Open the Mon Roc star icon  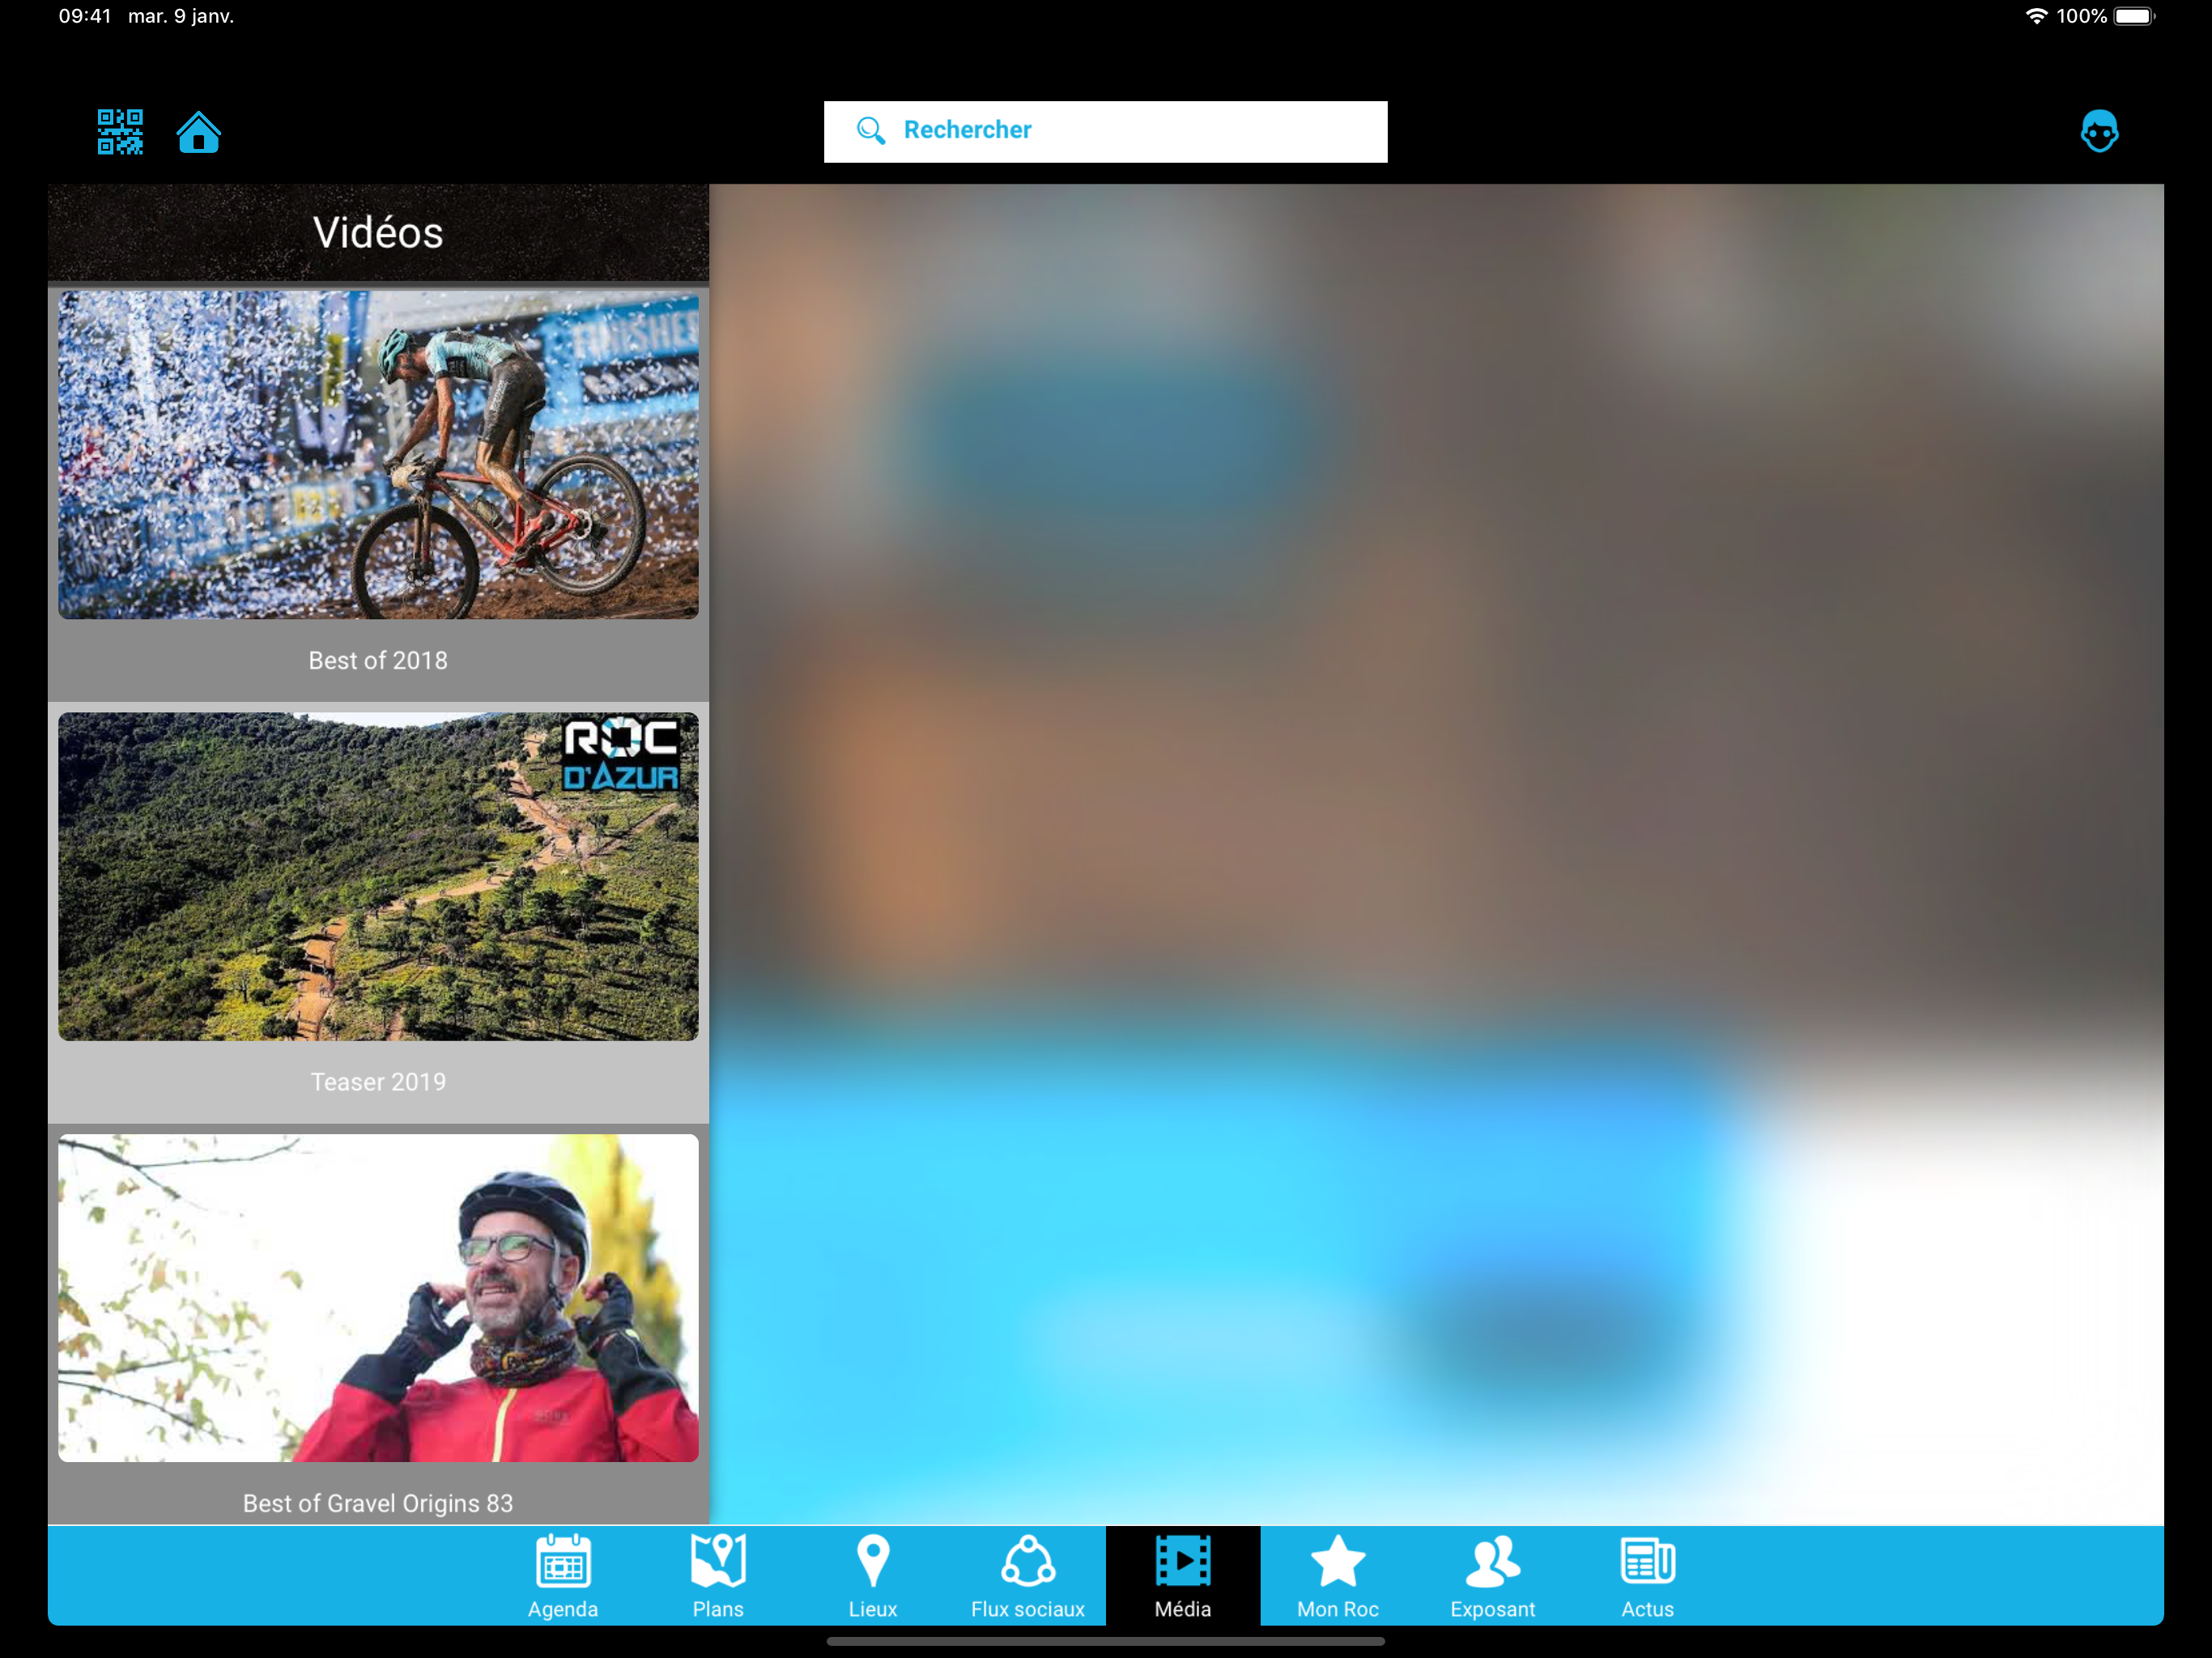point(1337,1561)
